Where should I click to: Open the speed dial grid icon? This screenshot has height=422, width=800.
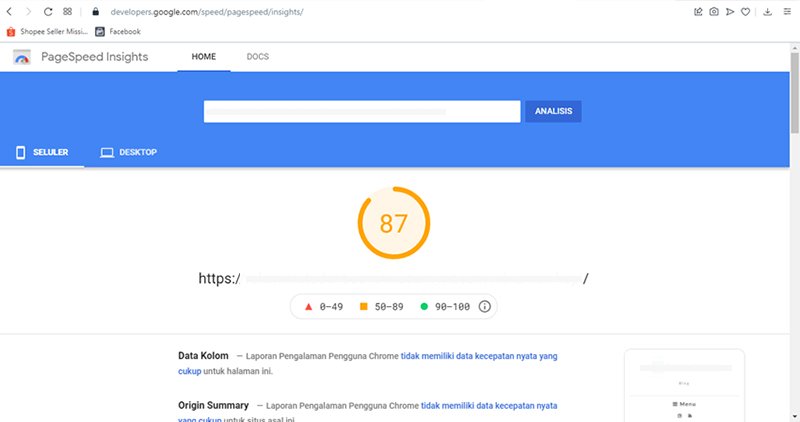(67, 11)
